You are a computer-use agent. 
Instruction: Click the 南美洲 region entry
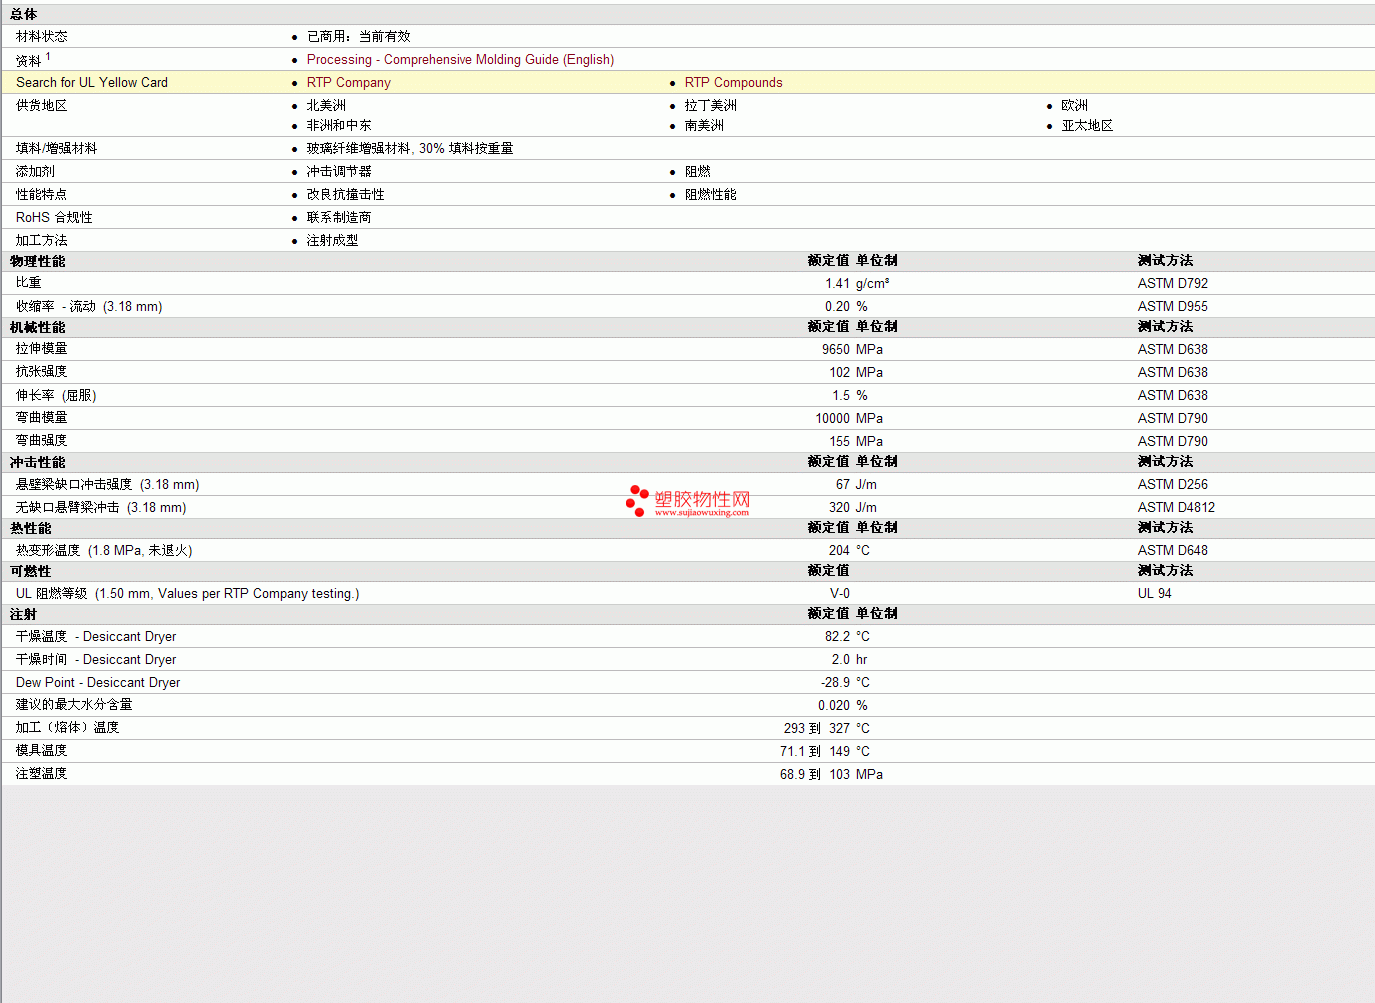[x=704, y=126]
